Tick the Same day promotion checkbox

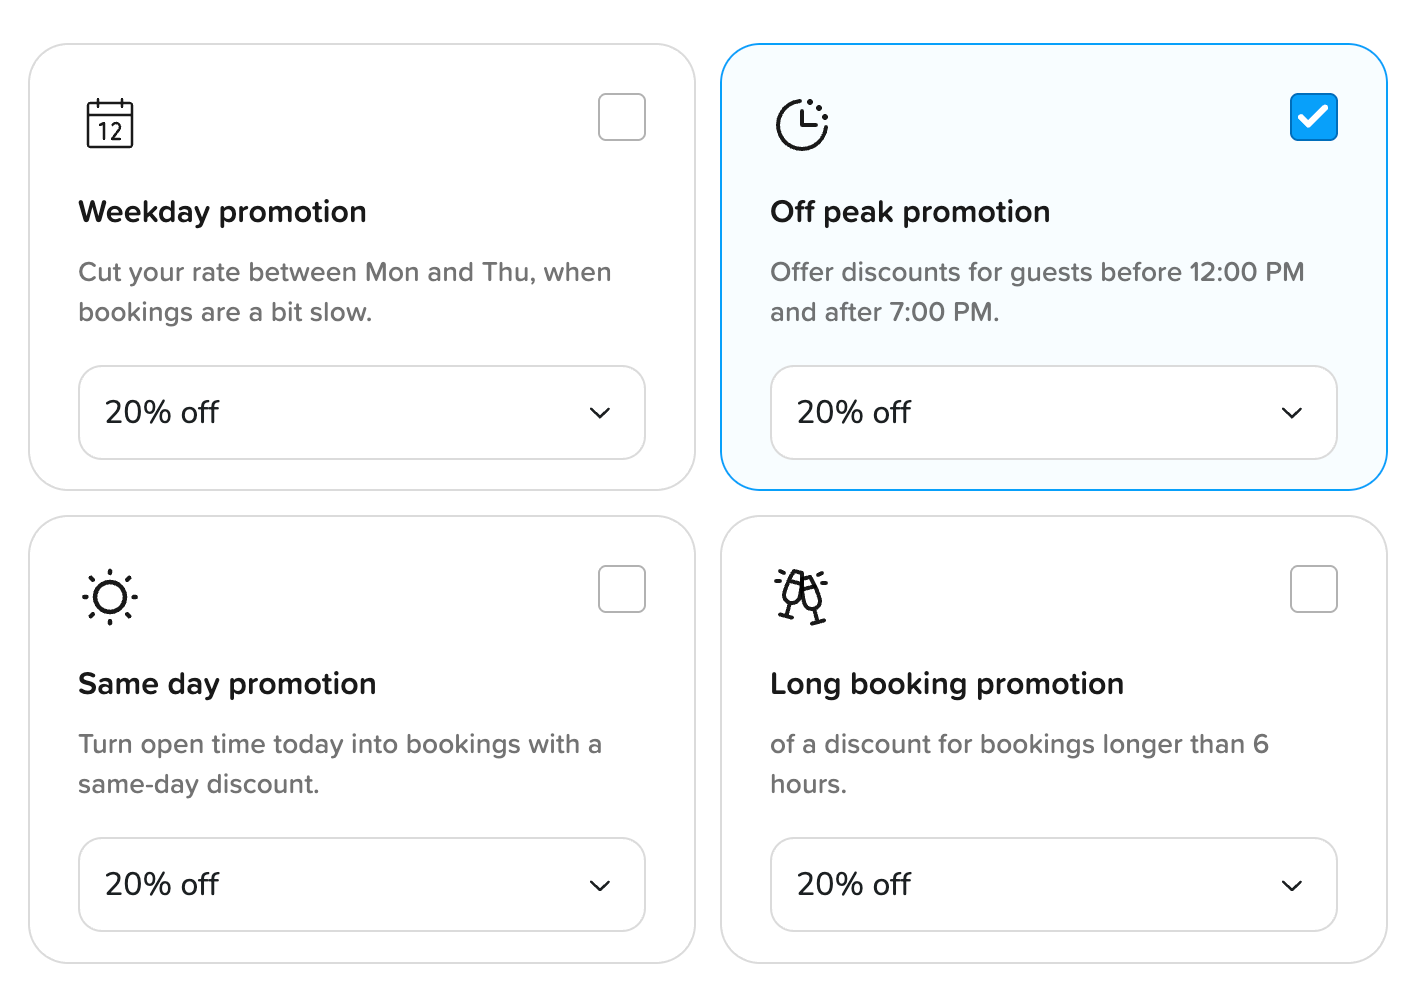pyautogui.click(x=622, y=589)
